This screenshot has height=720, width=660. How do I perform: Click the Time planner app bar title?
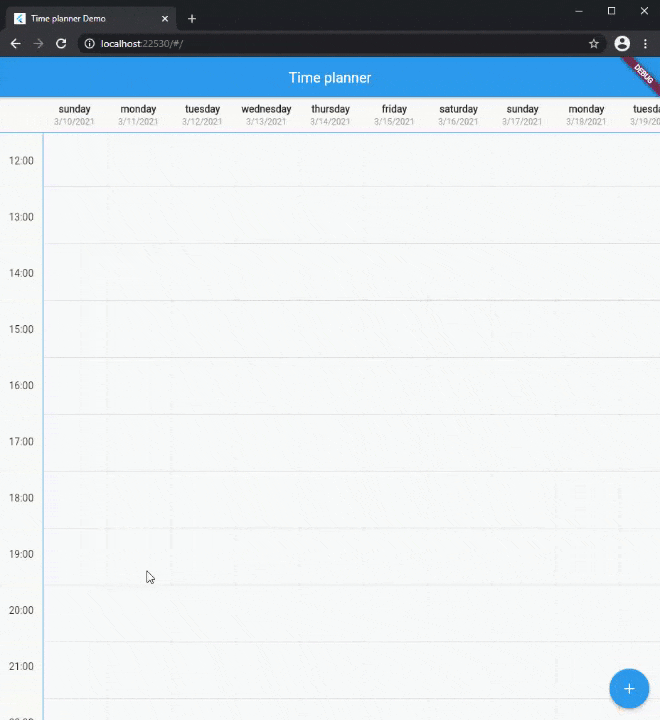pos(330,78)
